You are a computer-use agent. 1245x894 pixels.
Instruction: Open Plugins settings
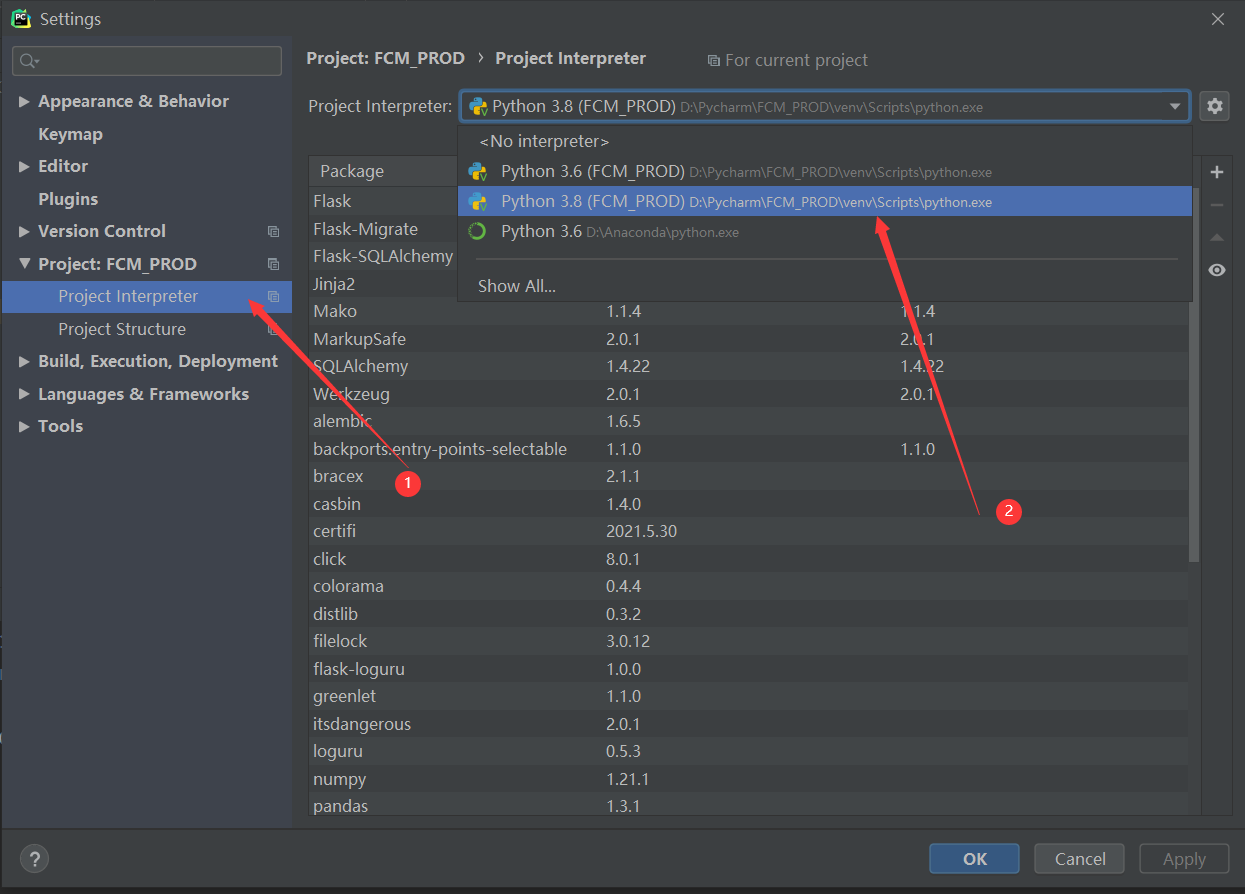pos(68,199)
